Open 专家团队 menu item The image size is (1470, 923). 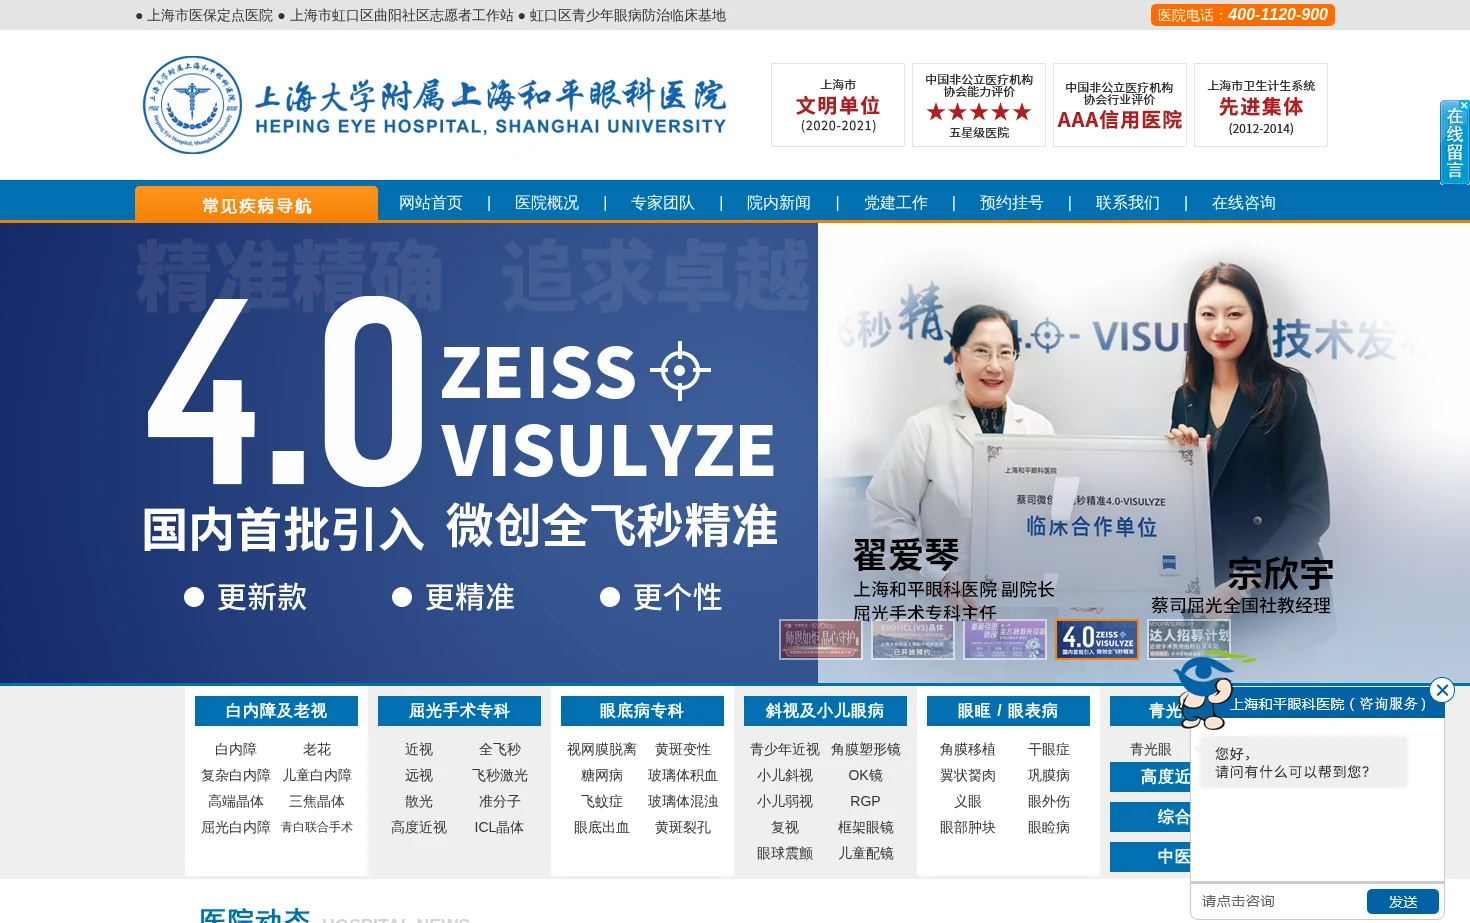663,203
